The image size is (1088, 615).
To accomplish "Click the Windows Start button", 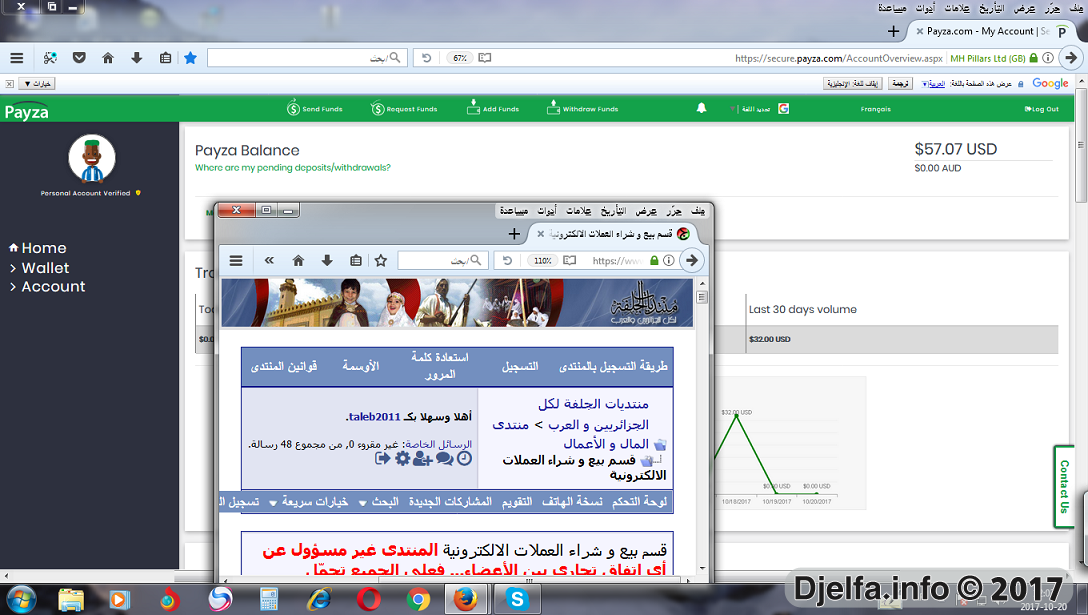I will click(x=20, y=599).
